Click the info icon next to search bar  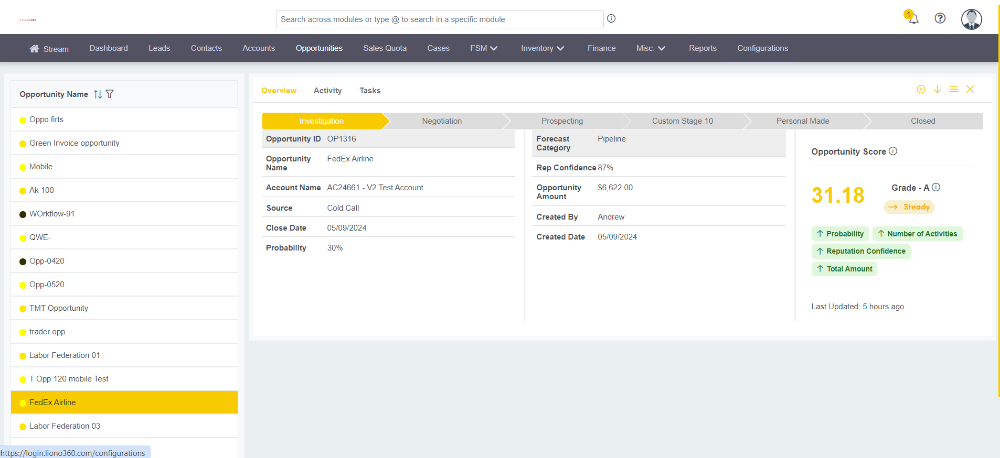coord(611,18)
